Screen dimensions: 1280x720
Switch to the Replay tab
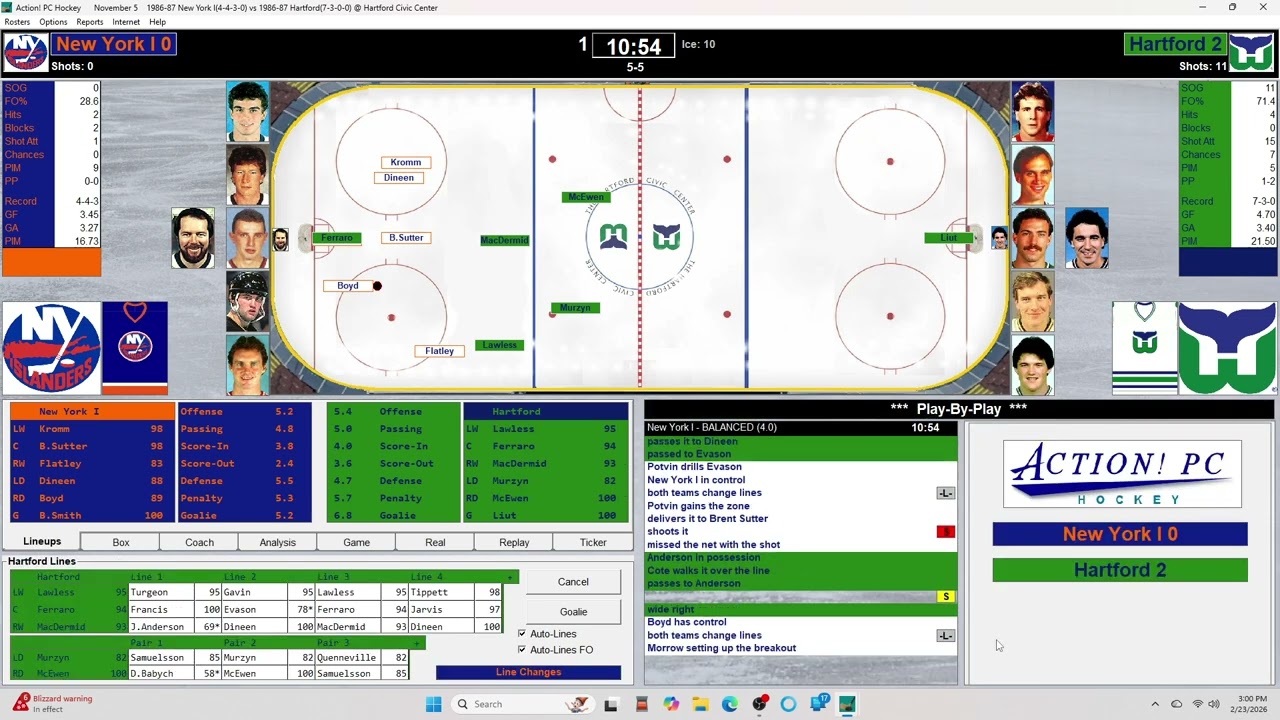(x=514, y=542)
